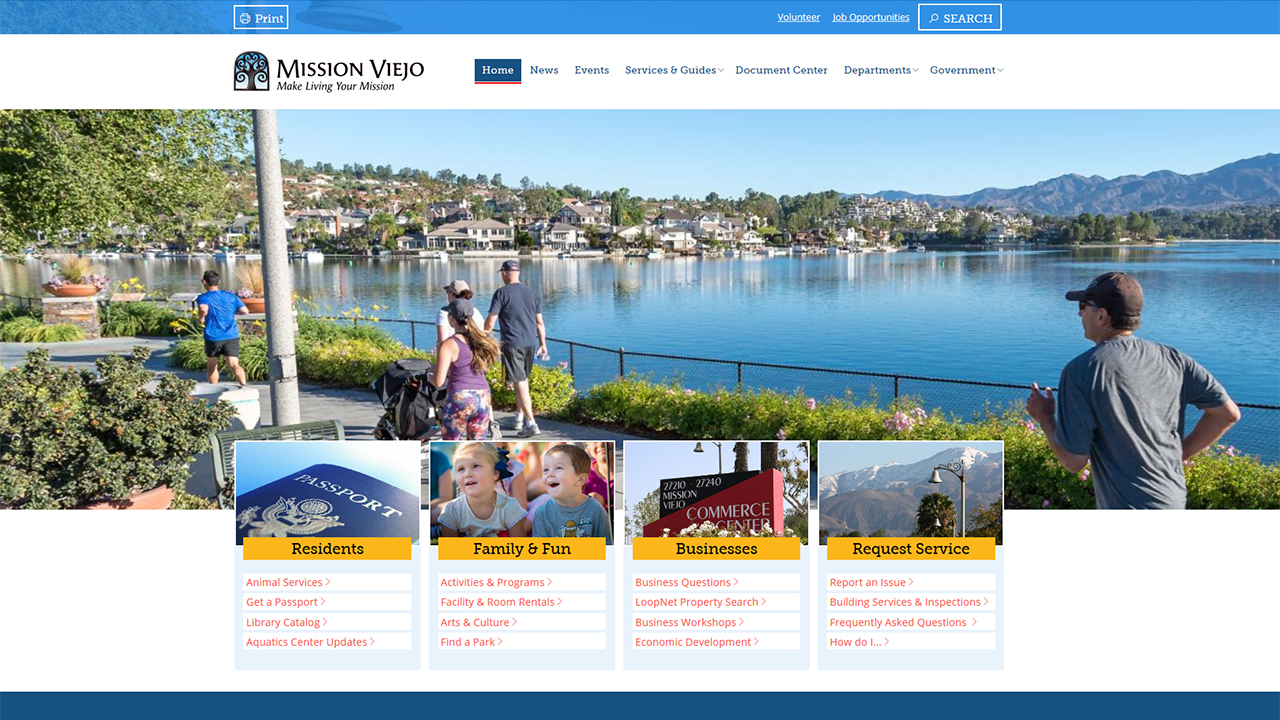1280x720 pixels.
Task: Select the Document Center menu item
Action: [781, 70]
